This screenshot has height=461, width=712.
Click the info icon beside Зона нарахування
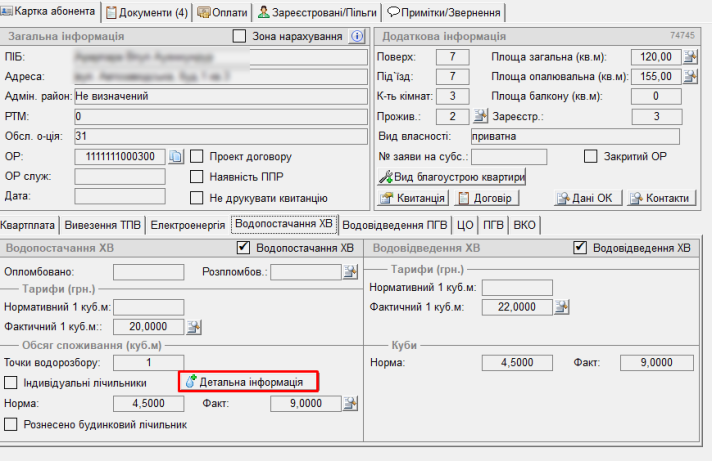pos(357,36)
